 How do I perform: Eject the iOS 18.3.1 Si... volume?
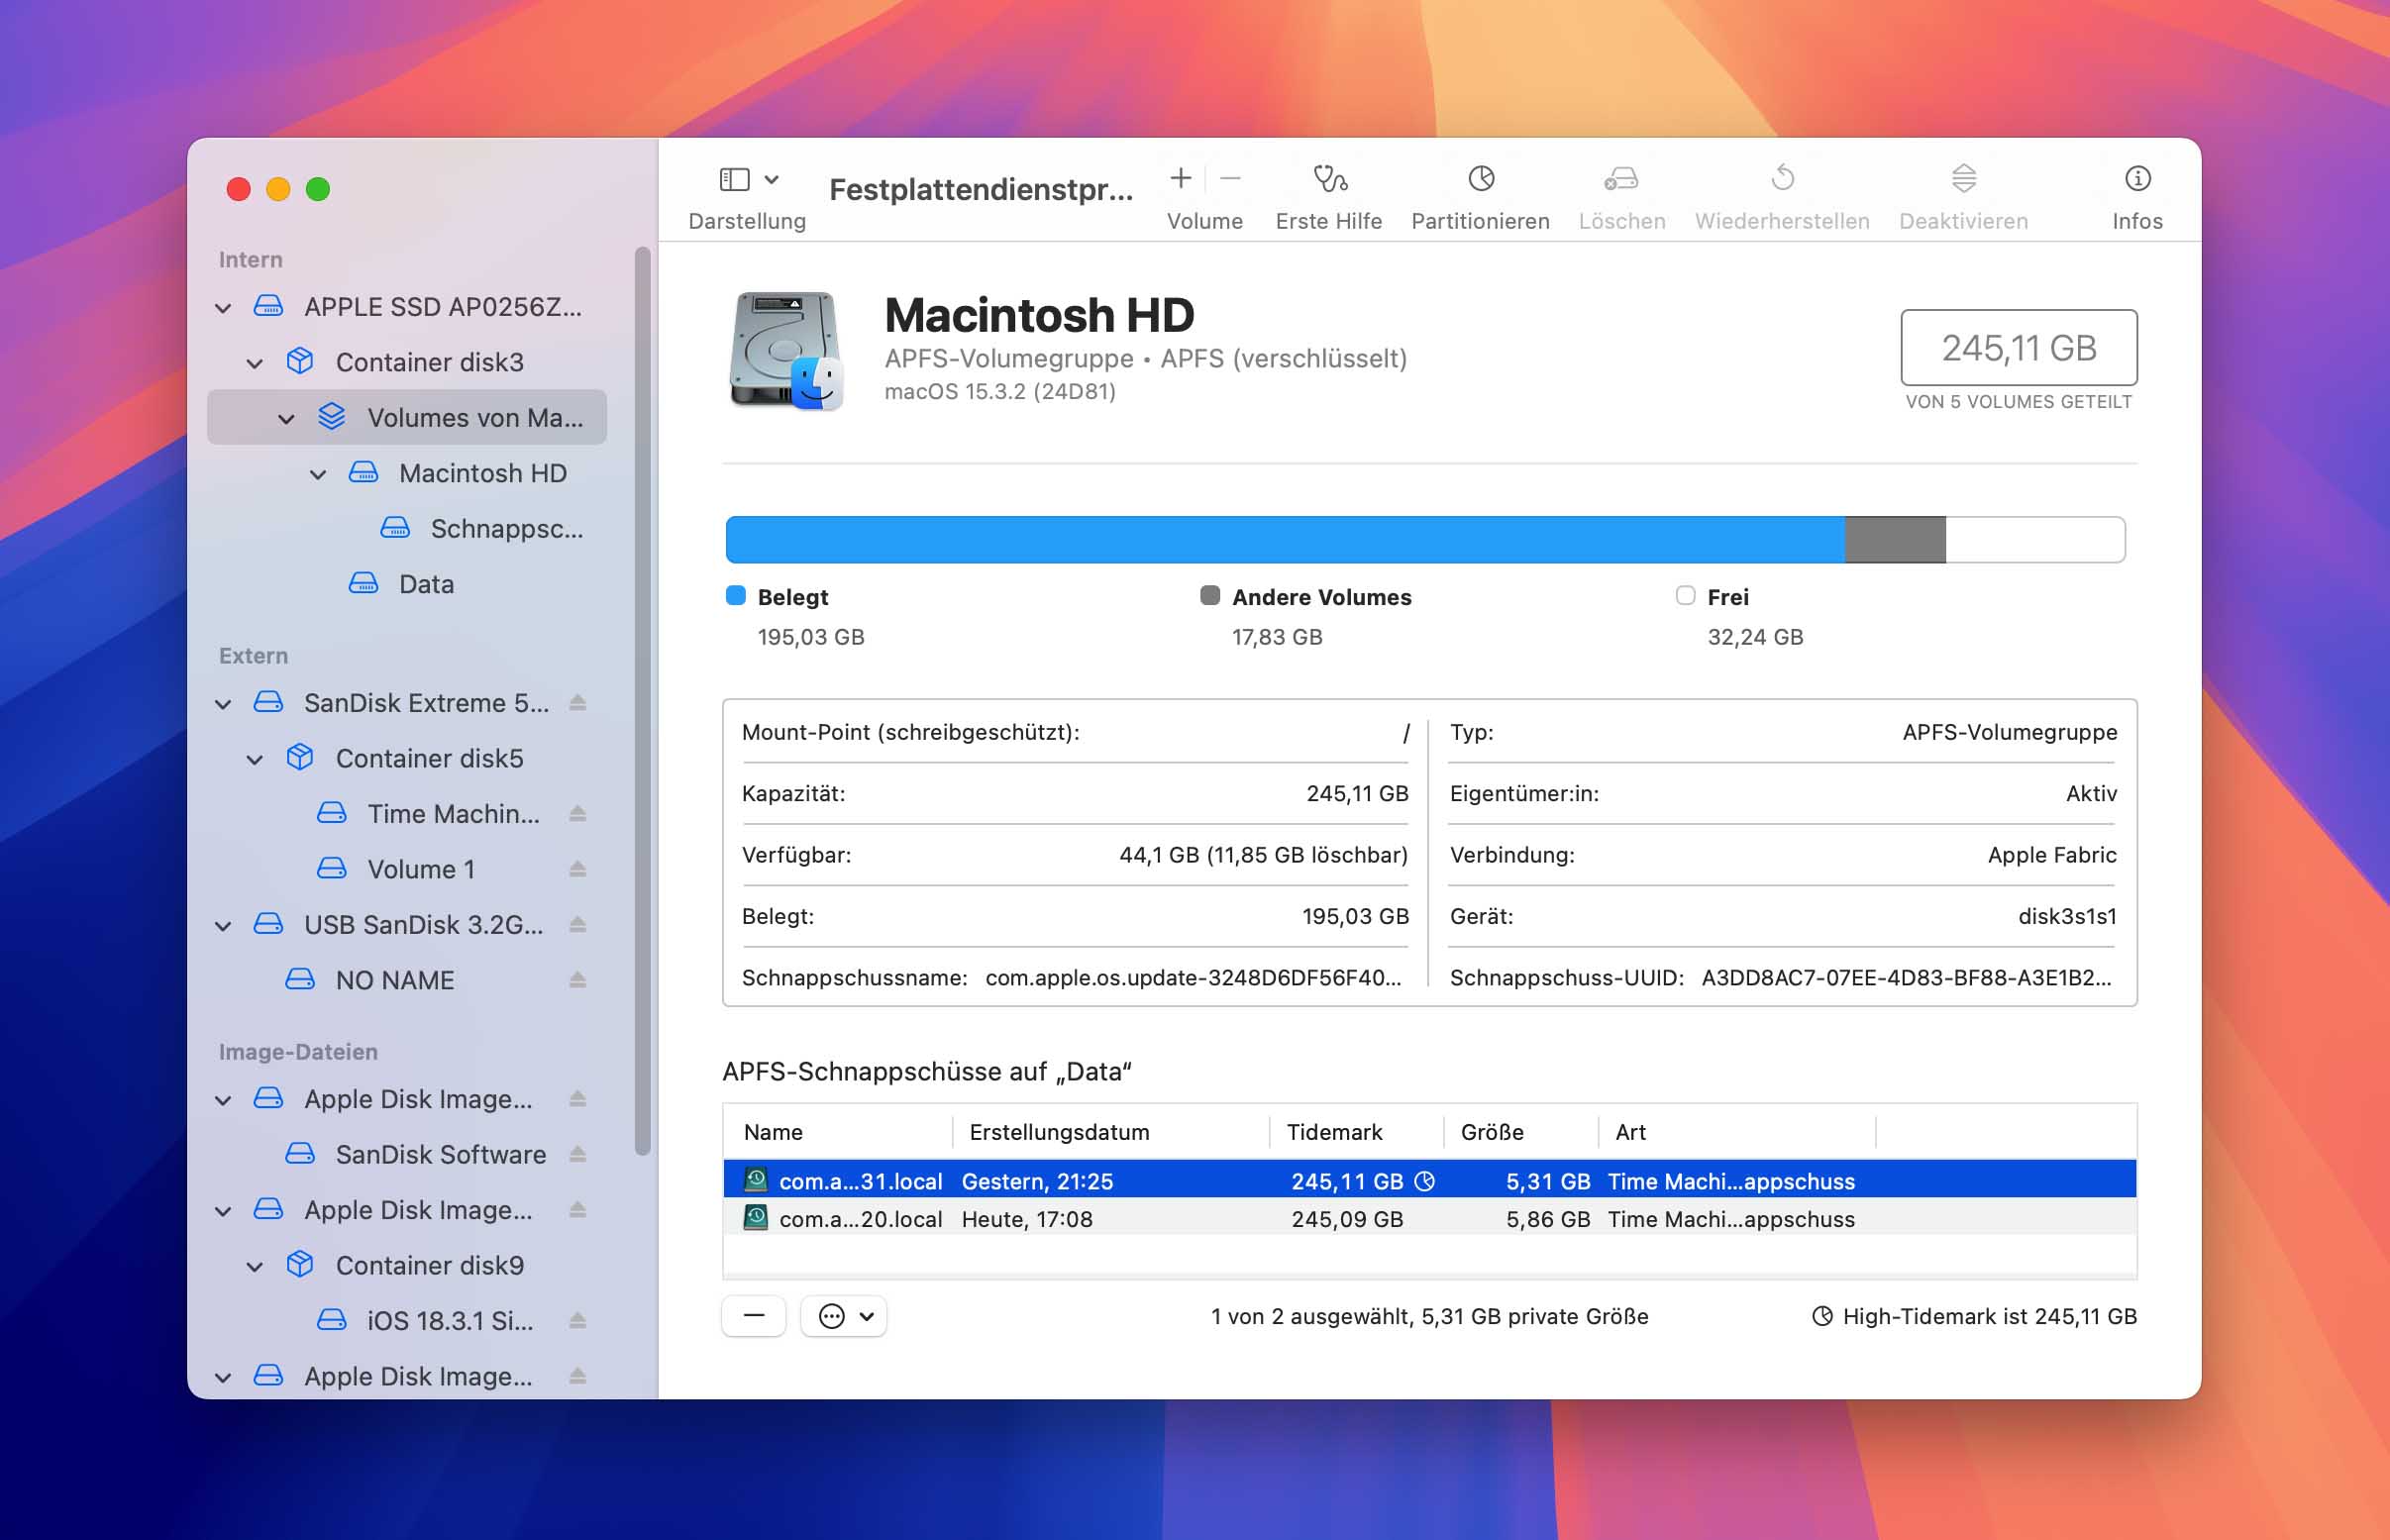(x=577, y=1321)
